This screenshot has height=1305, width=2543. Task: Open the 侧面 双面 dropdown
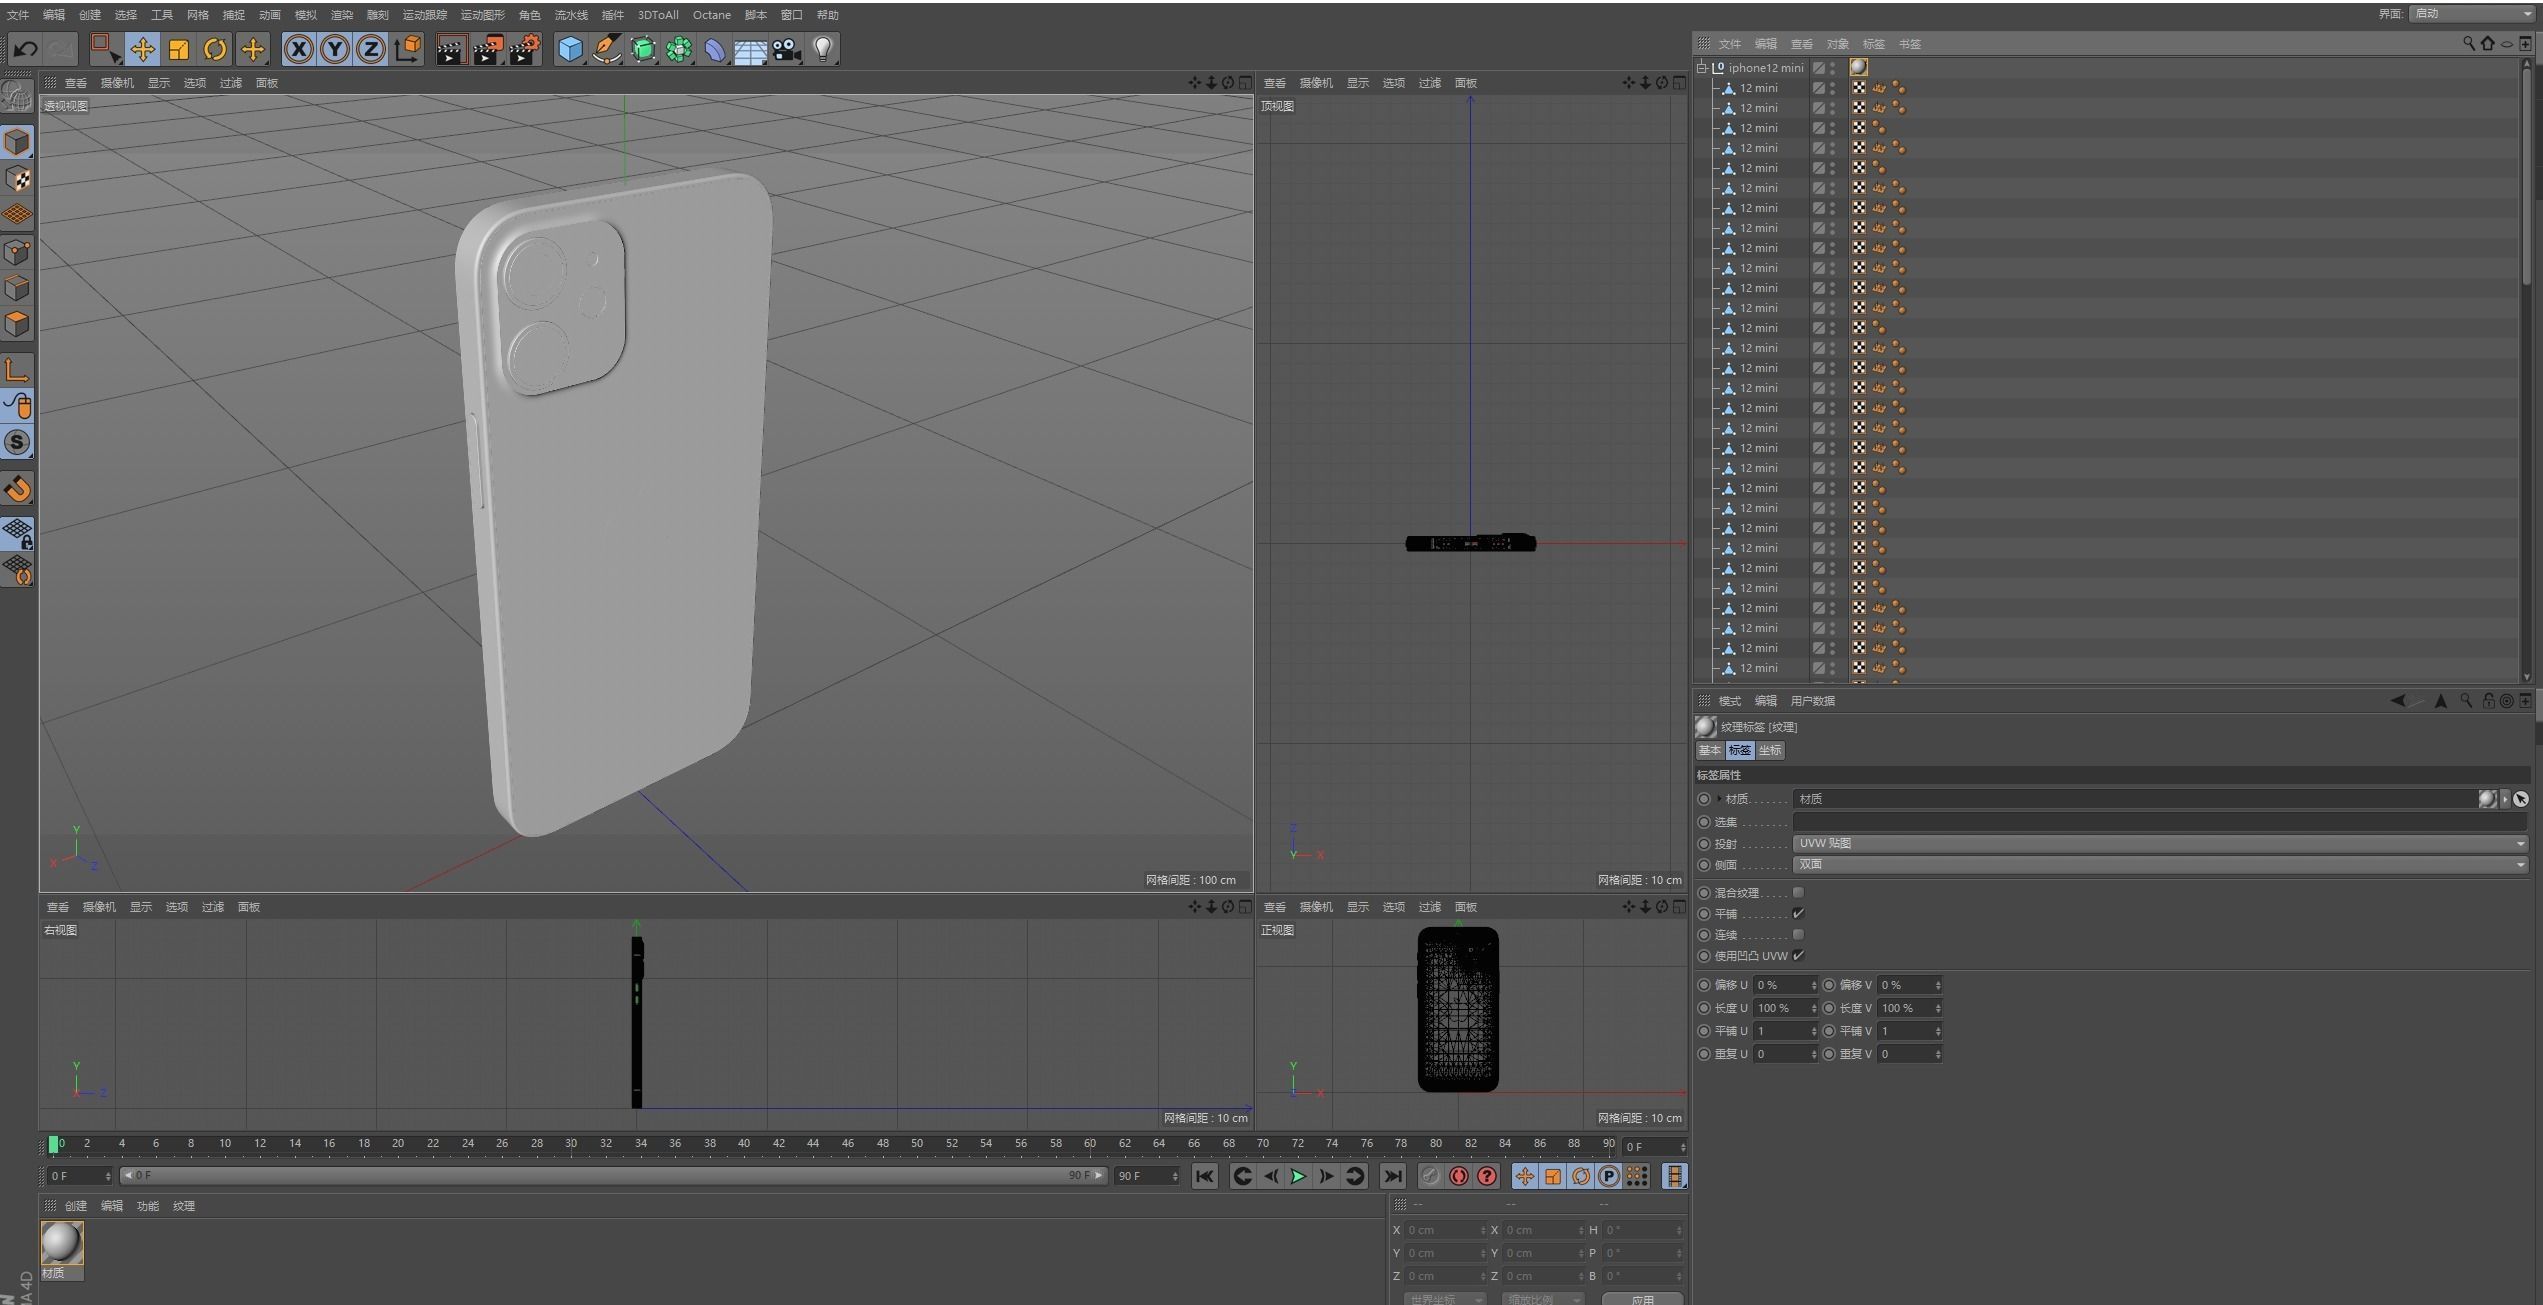2160,864
